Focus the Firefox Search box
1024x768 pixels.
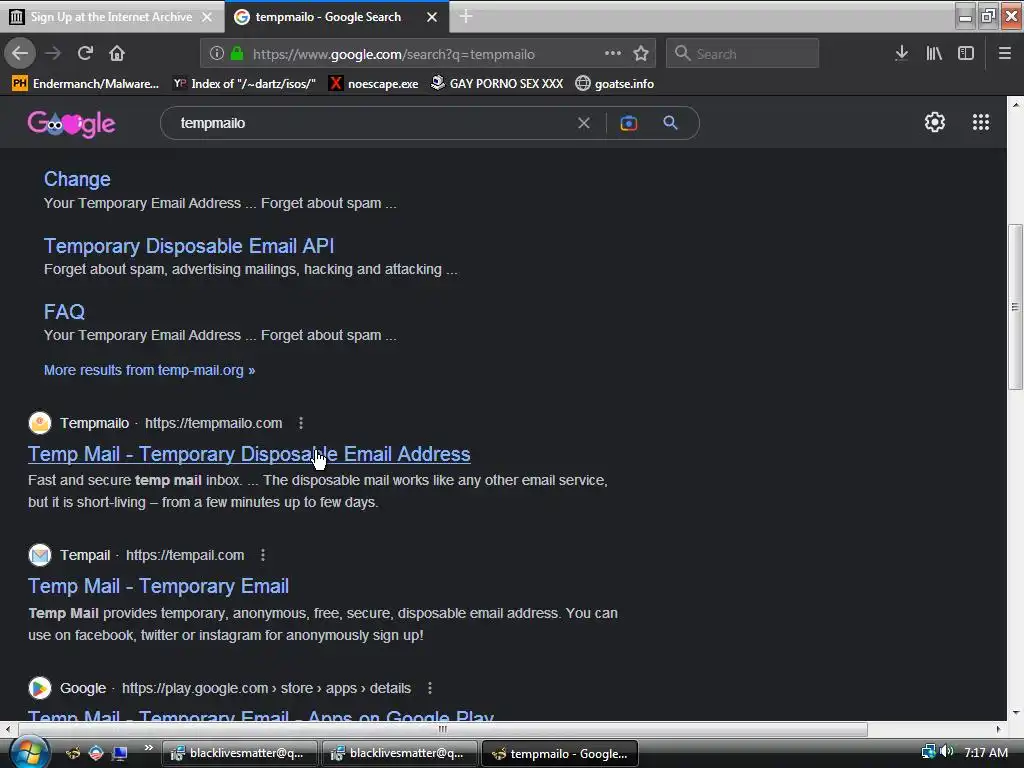point(743,53)
